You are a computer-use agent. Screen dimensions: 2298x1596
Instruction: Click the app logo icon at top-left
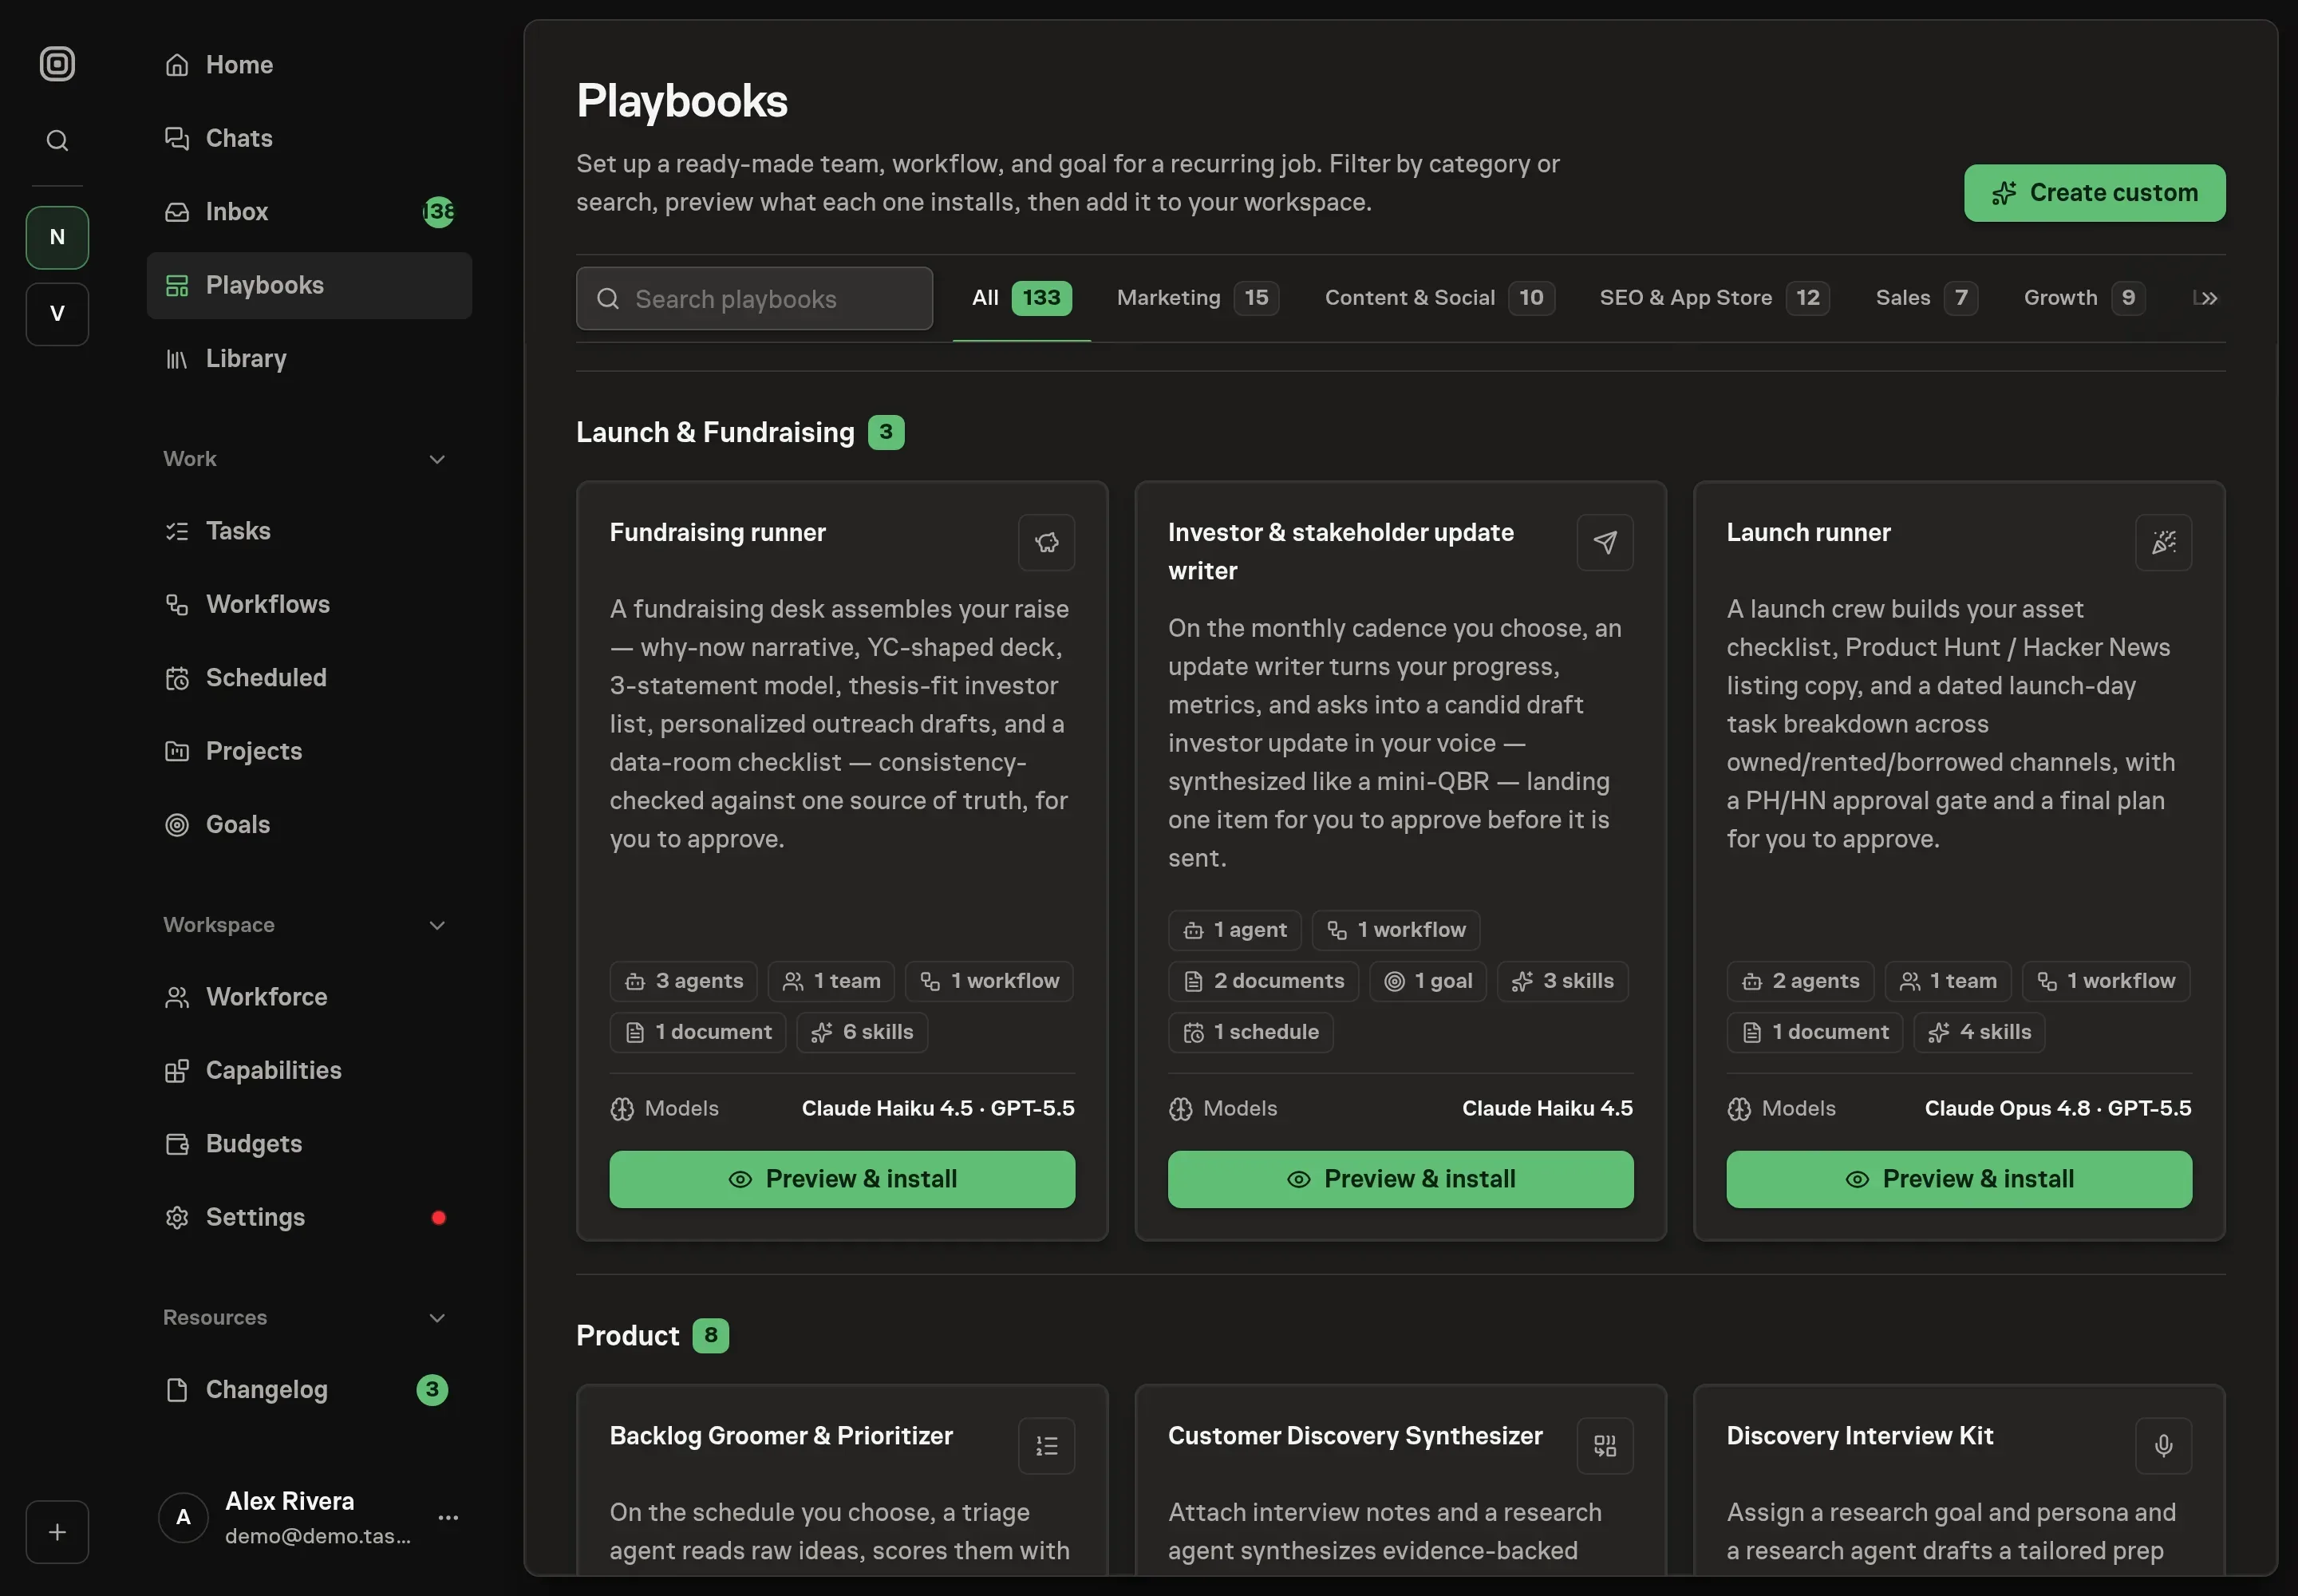coord(57,64)
